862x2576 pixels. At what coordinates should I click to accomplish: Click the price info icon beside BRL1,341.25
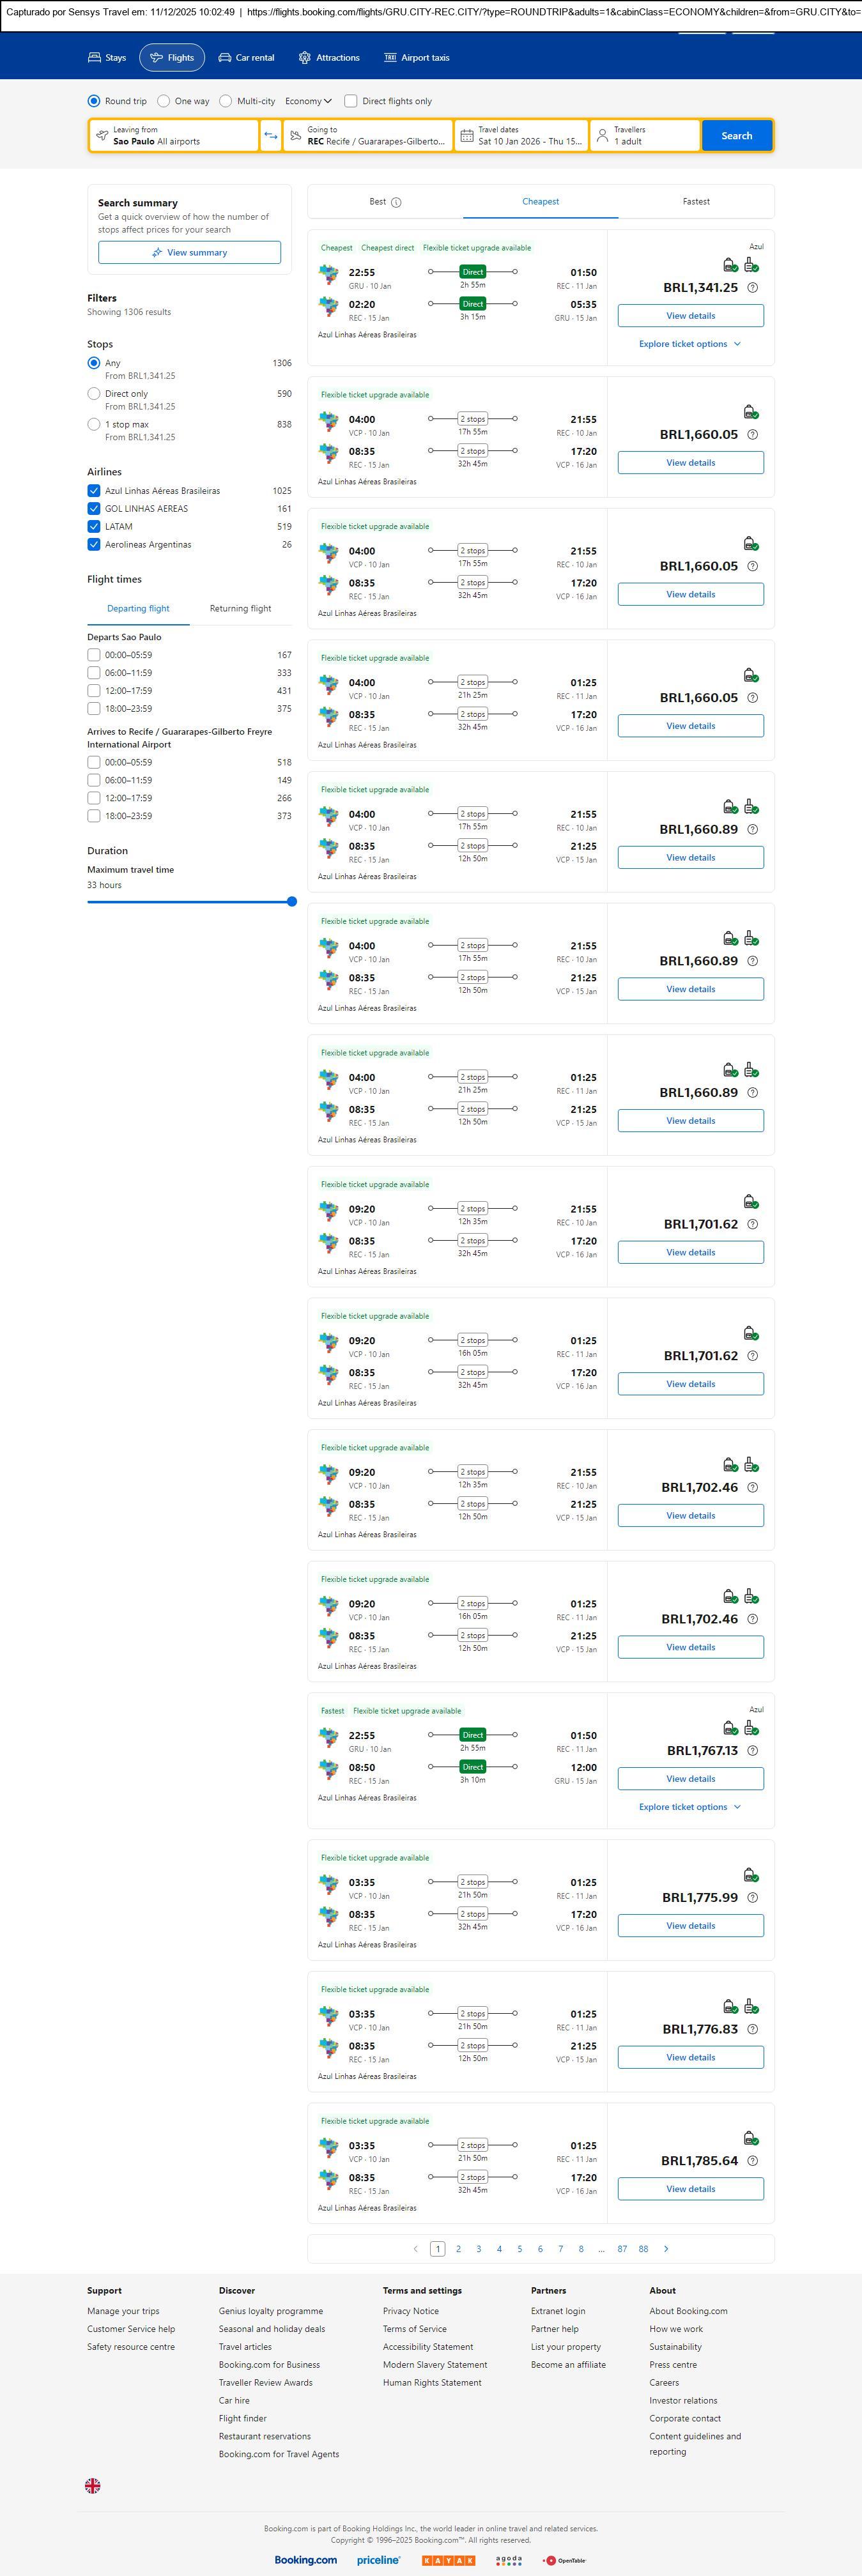753,288
